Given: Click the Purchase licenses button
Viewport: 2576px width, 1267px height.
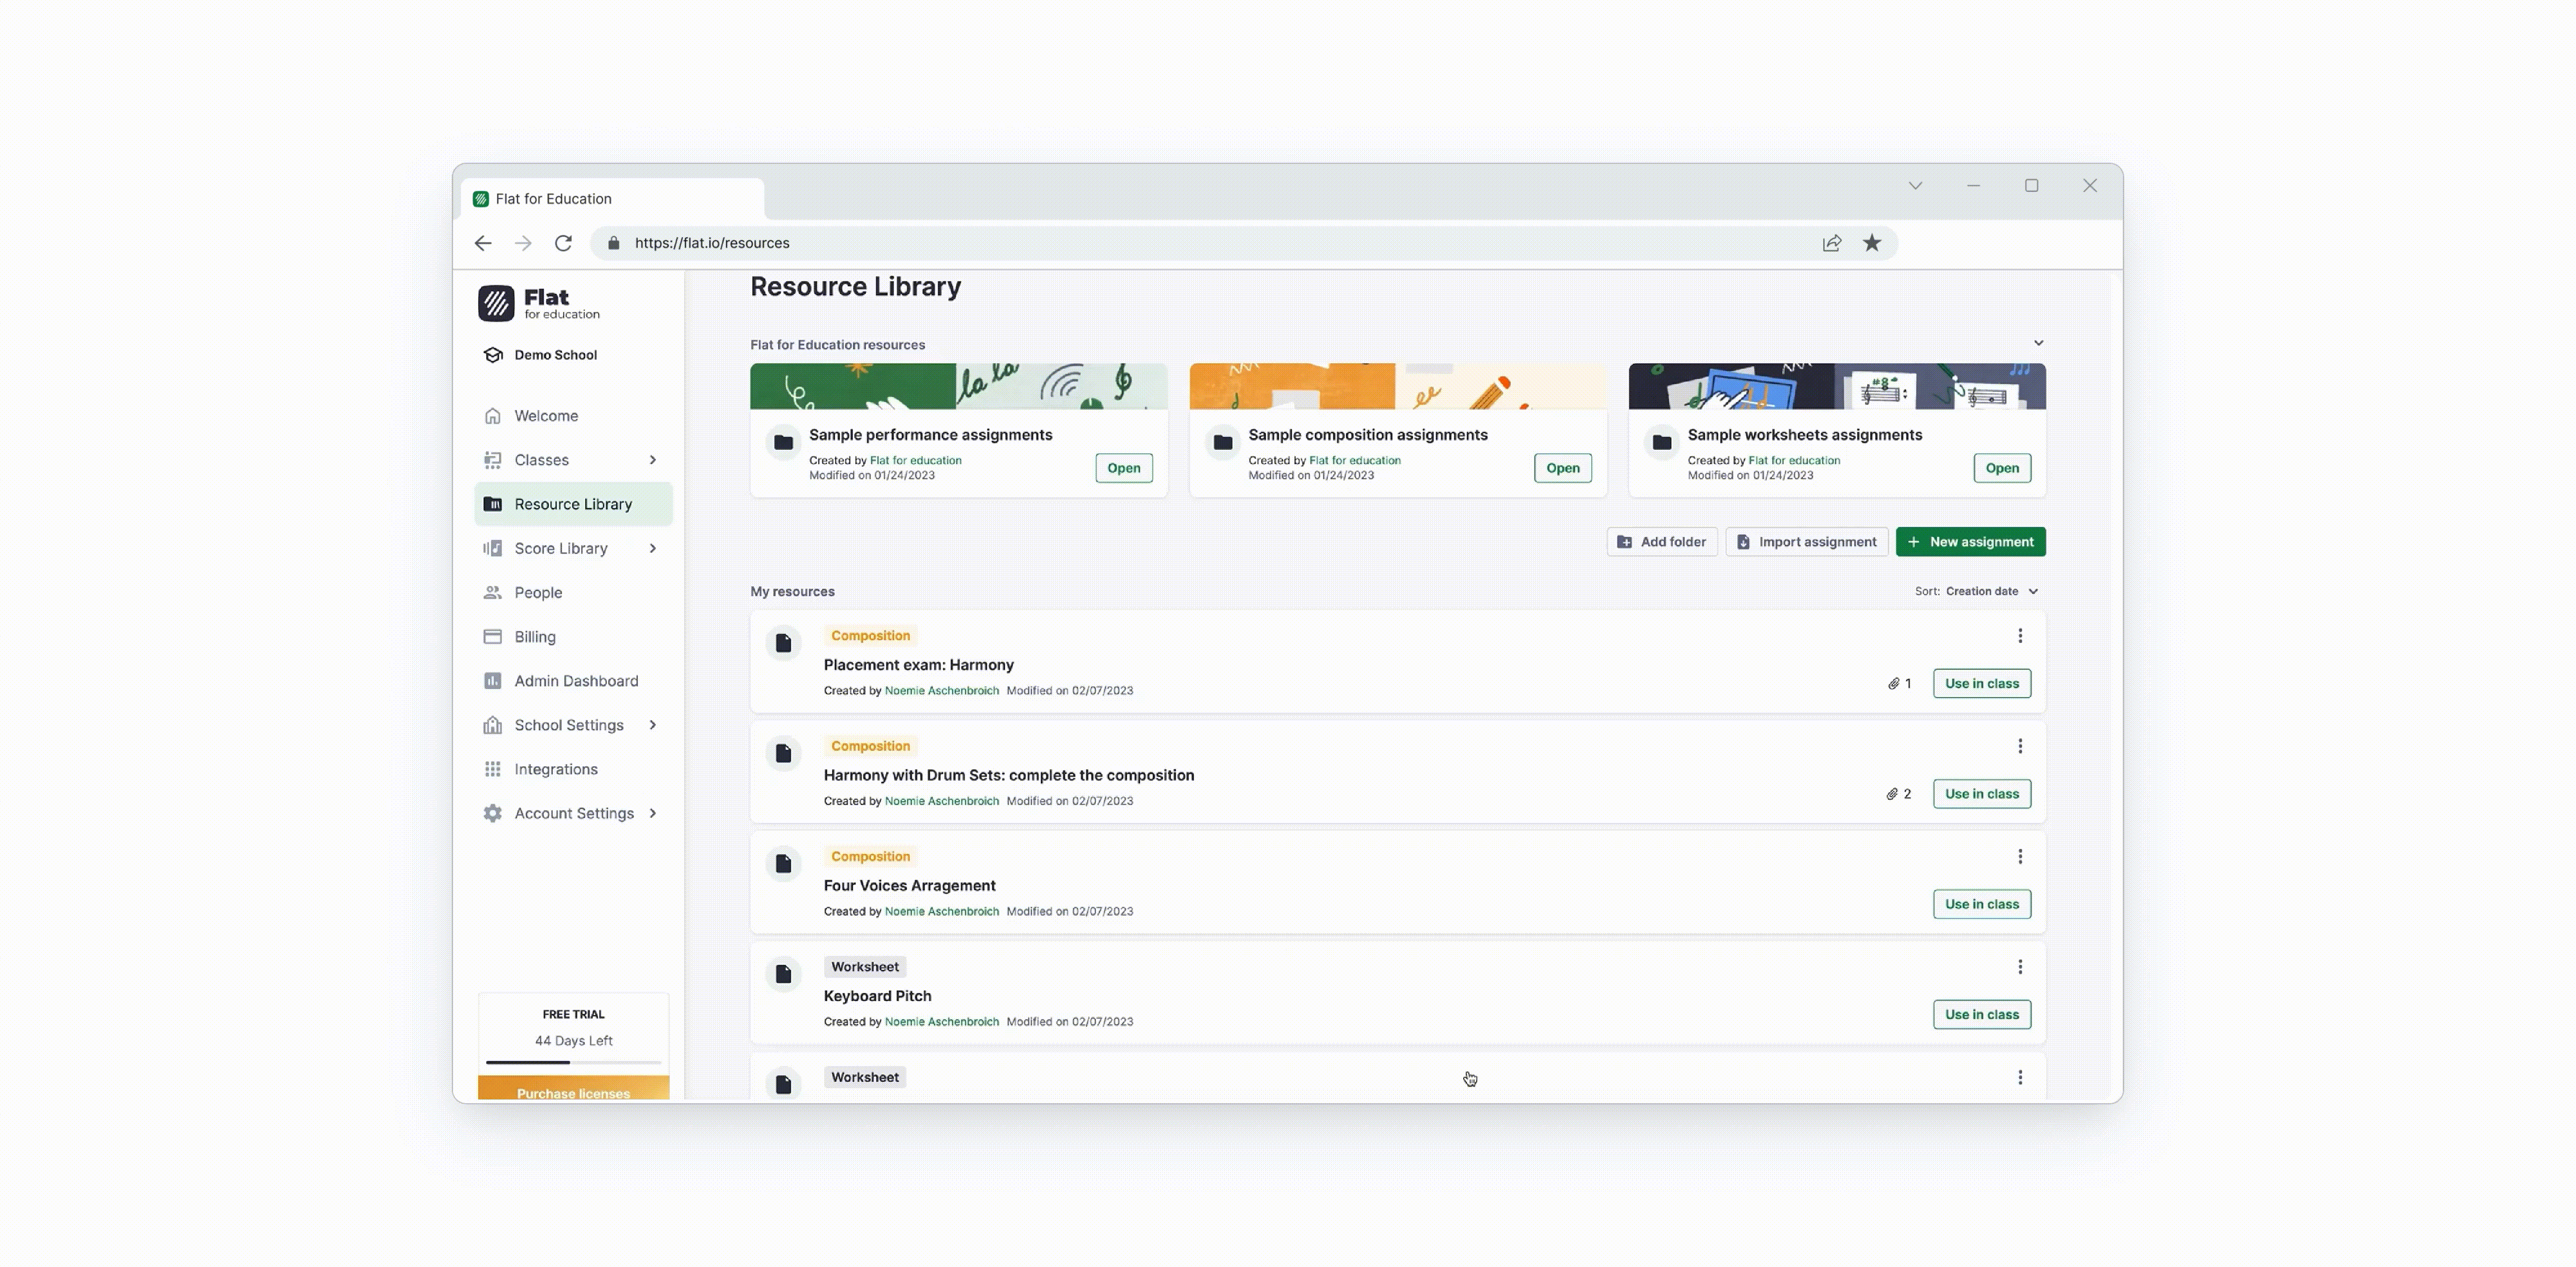Looking at the screenshot, I should point(574,1089).
